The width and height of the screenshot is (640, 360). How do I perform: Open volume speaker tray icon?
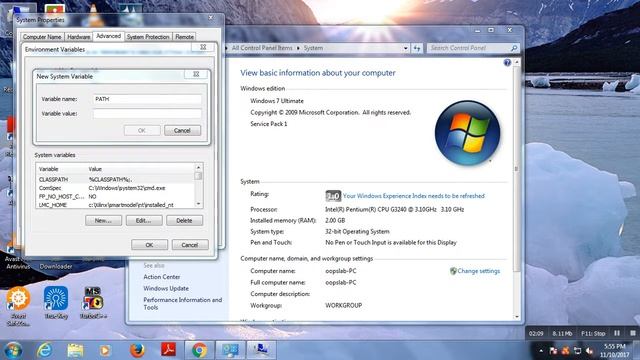point(589,351)
